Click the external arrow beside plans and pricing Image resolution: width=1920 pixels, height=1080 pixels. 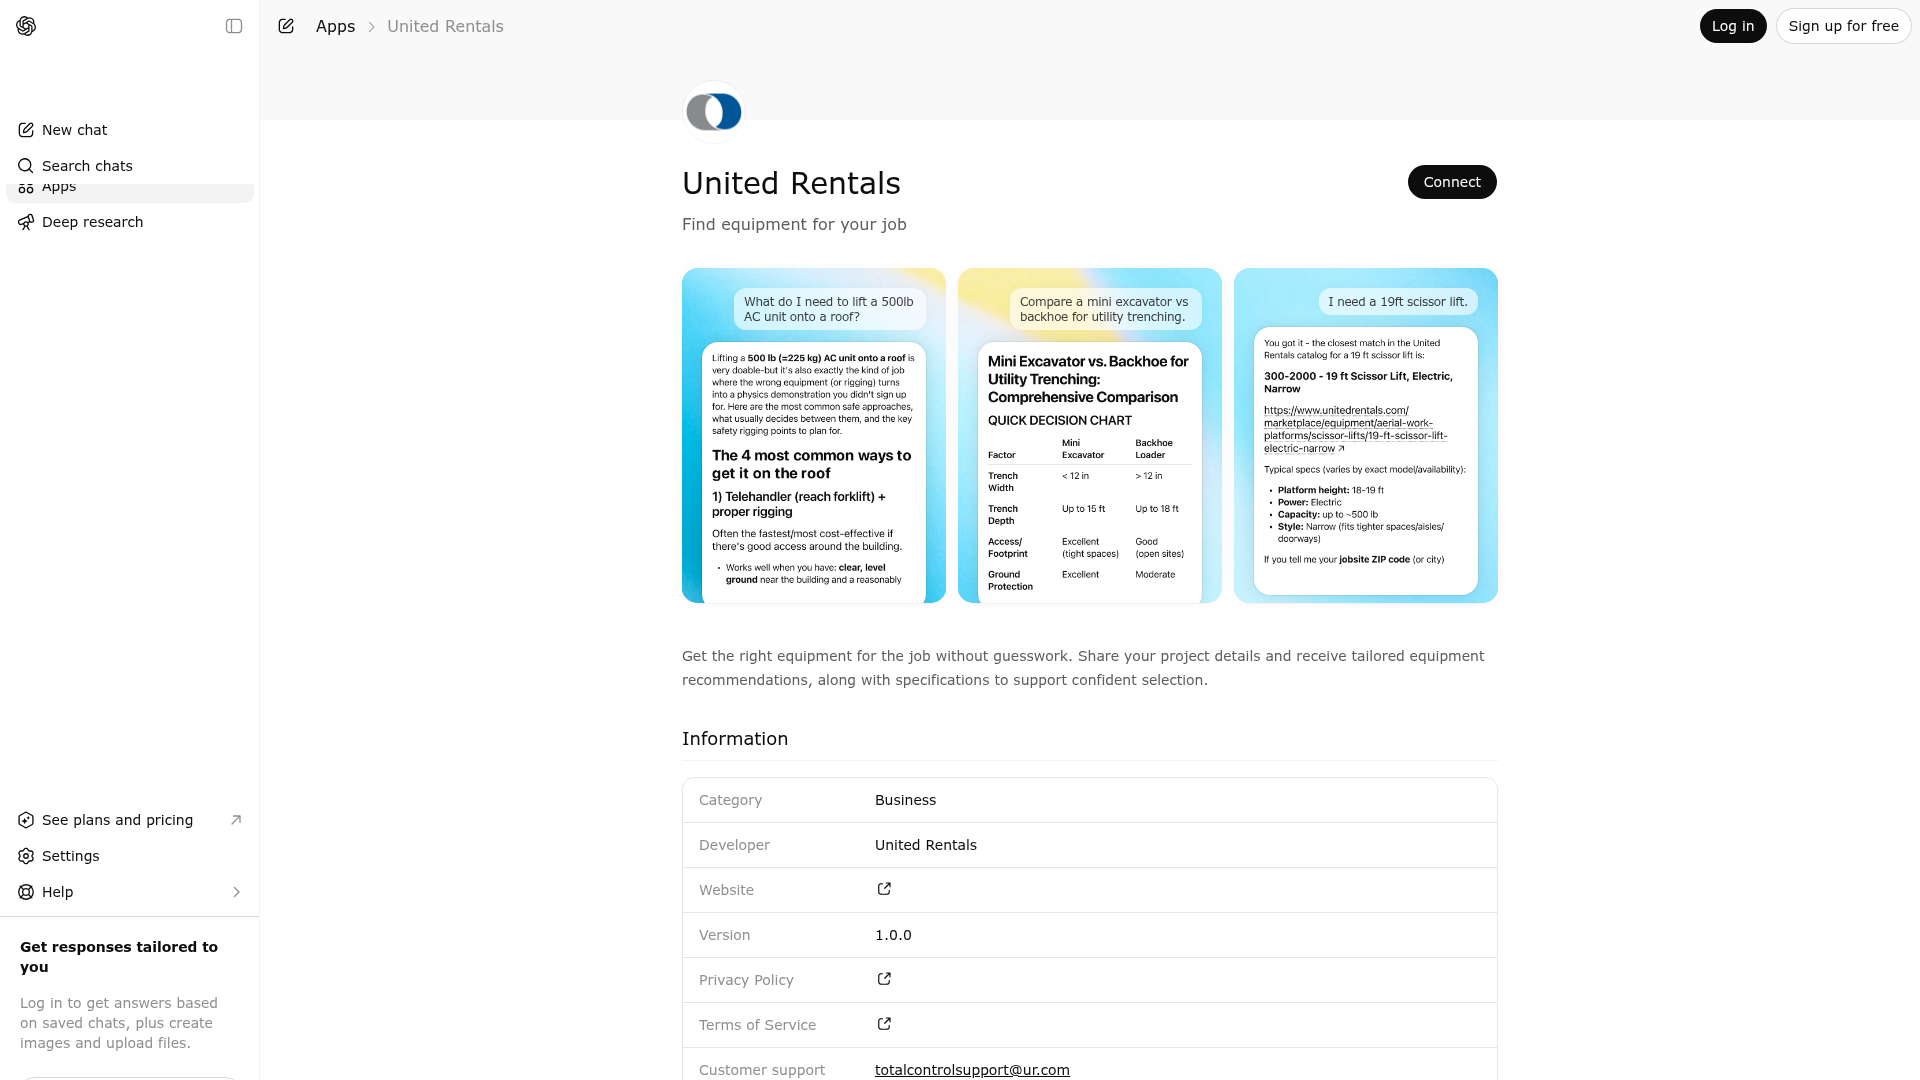coord(236,820)
